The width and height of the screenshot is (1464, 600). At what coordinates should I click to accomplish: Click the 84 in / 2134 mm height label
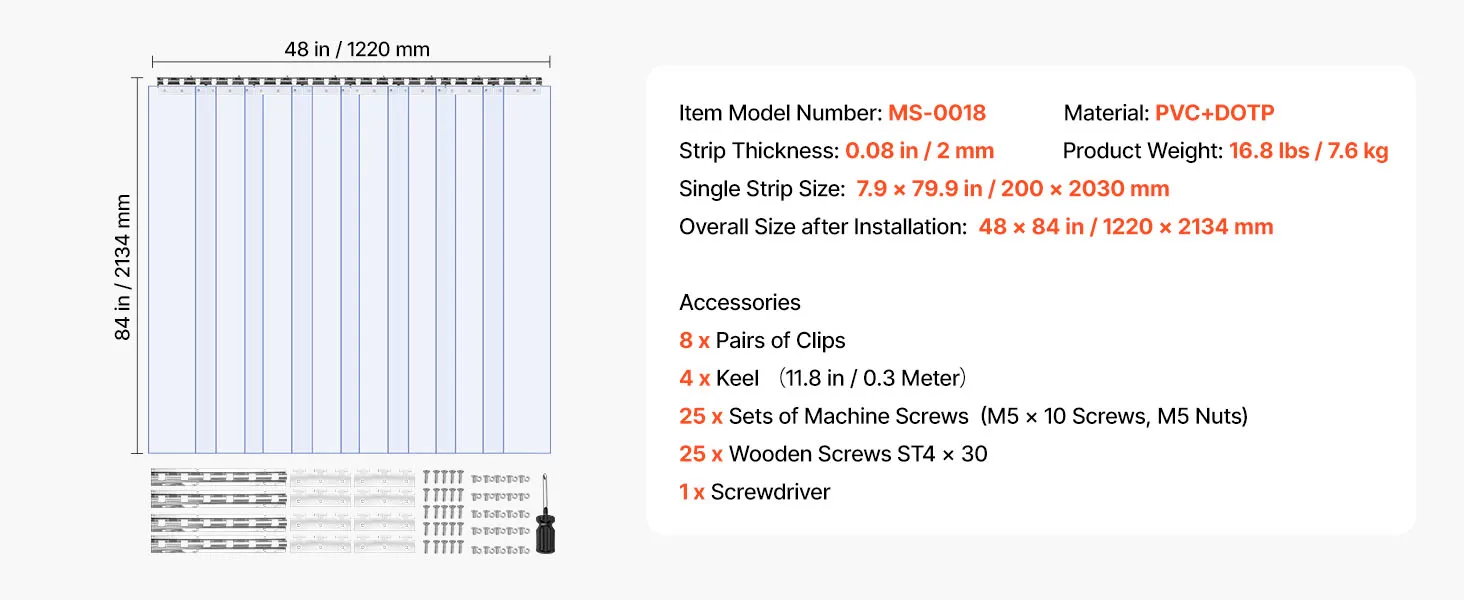pyautogui.click(x=123, y=267)
